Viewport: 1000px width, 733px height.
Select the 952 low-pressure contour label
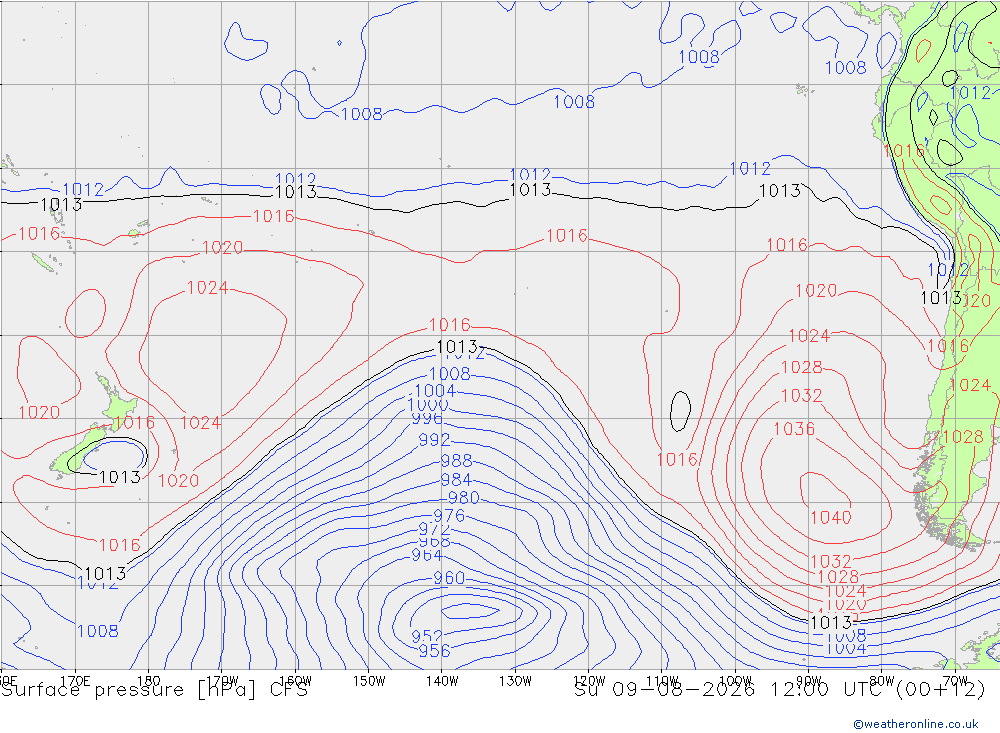427,636
